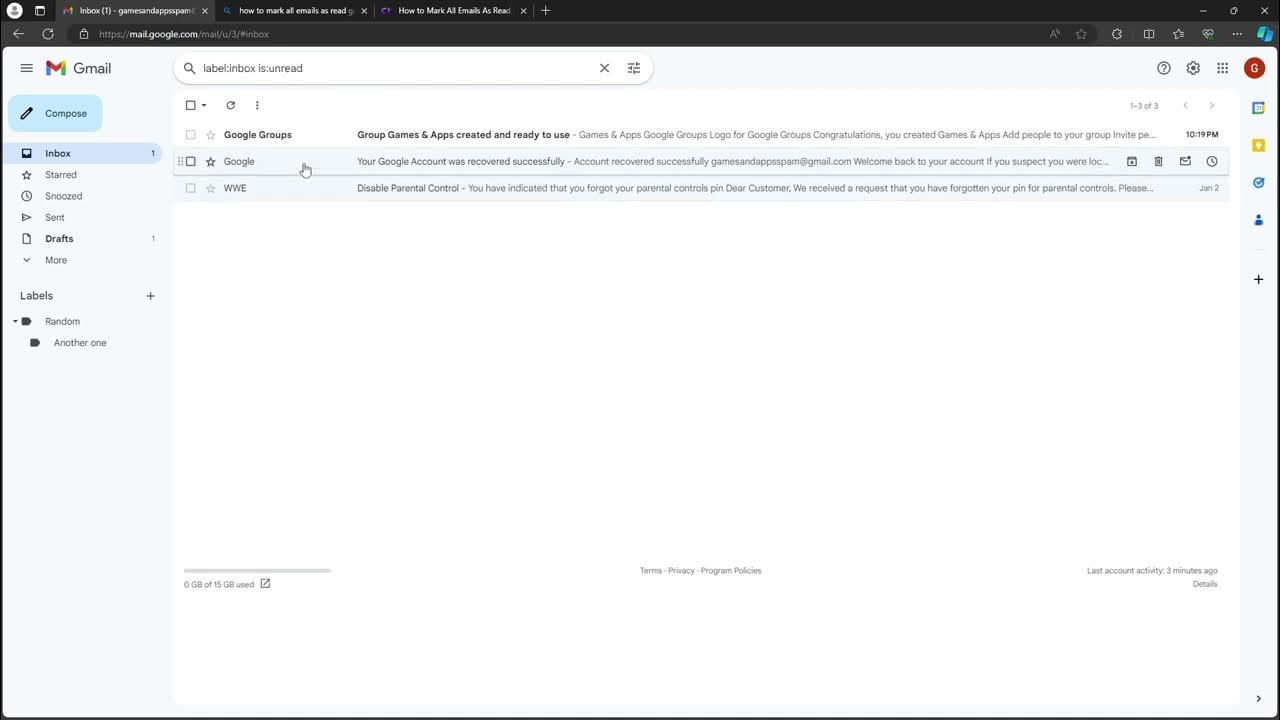Image resolution: width=1280 pixels, height=720 pixels.
Task: Star the Google Groups email
Action: [x=210, y=135]
